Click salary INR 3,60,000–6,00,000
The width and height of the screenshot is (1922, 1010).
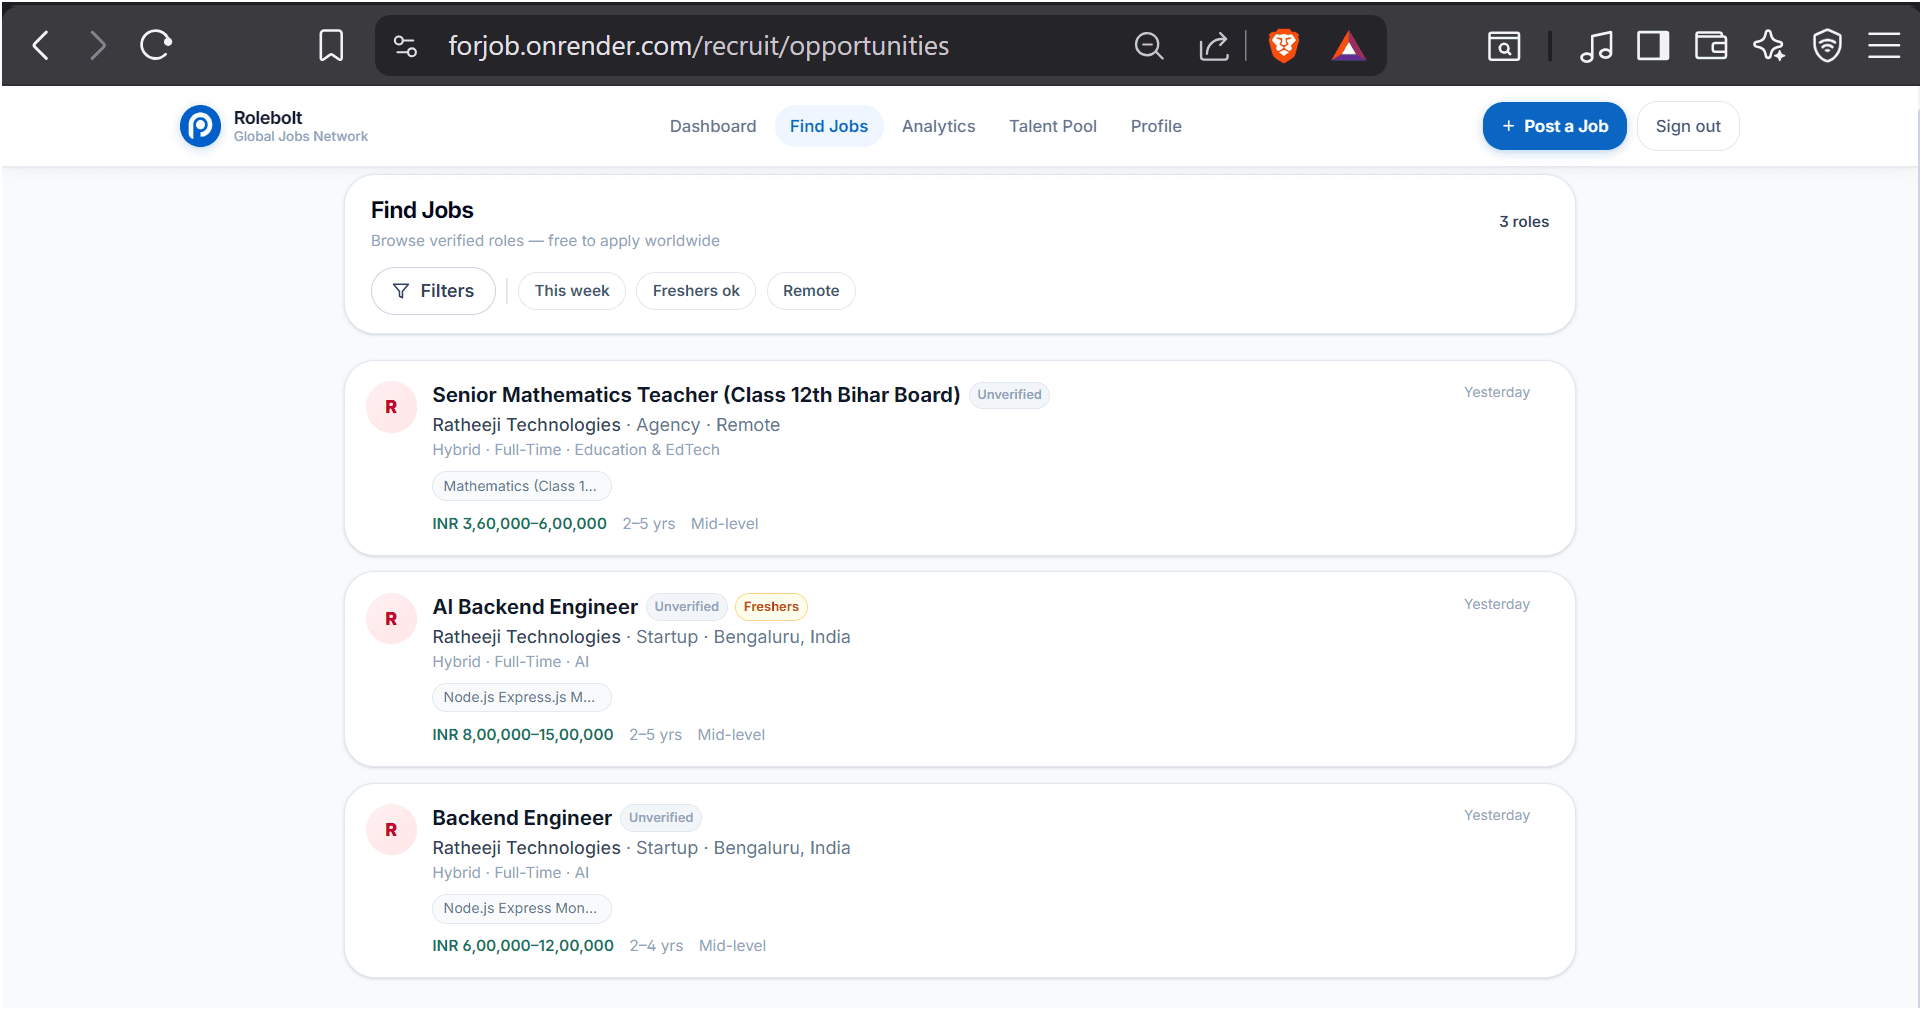(x=519, y=524)
